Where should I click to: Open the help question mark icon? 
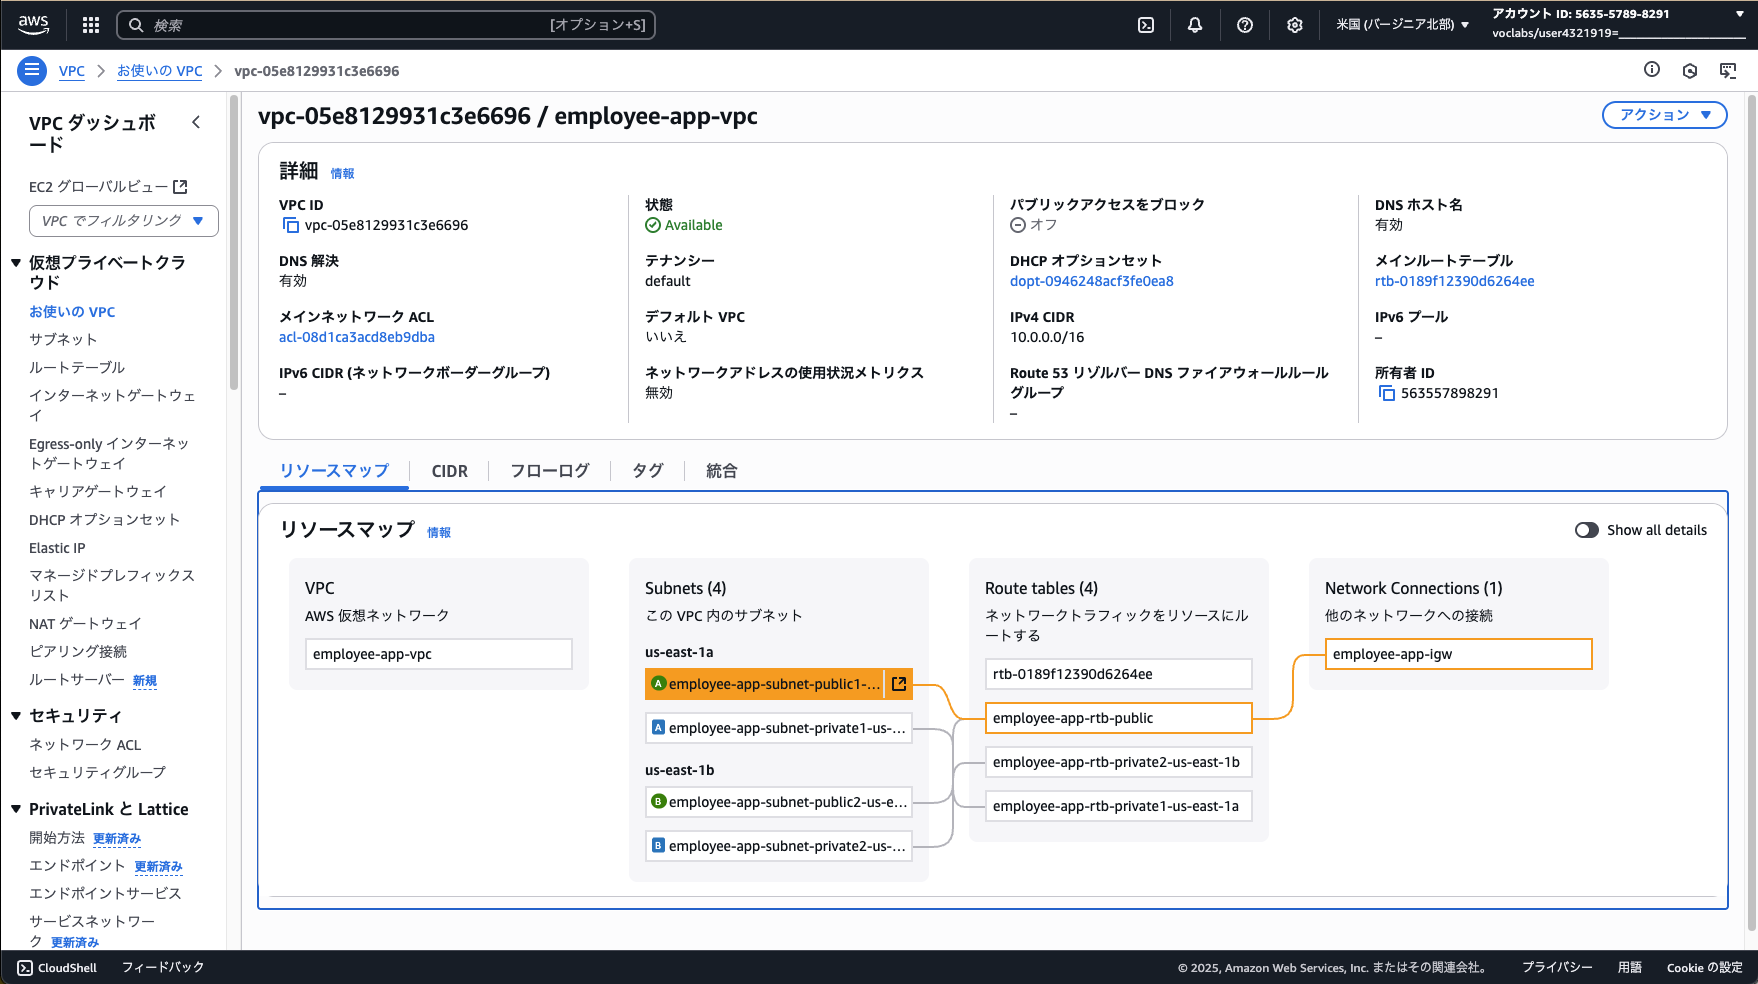pos(1245,25)
